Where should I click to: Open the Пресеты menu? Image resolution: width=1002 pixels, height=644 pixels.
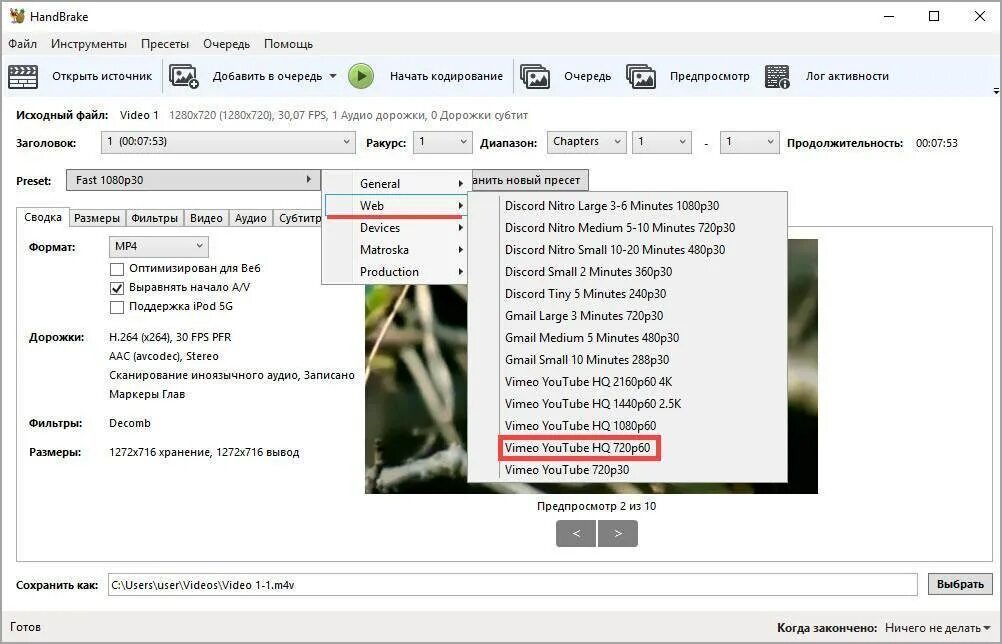point(165,44)
